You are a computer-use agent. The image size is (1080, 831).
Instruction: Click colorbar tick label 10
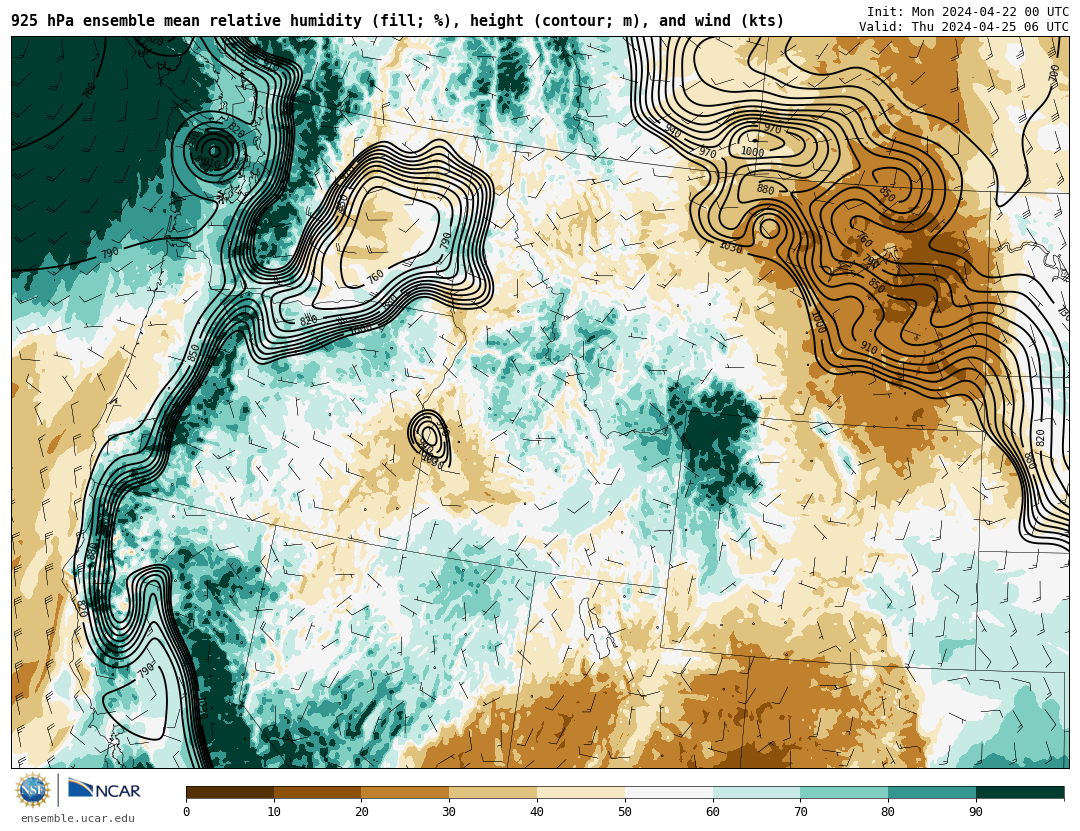click(274, 812)
